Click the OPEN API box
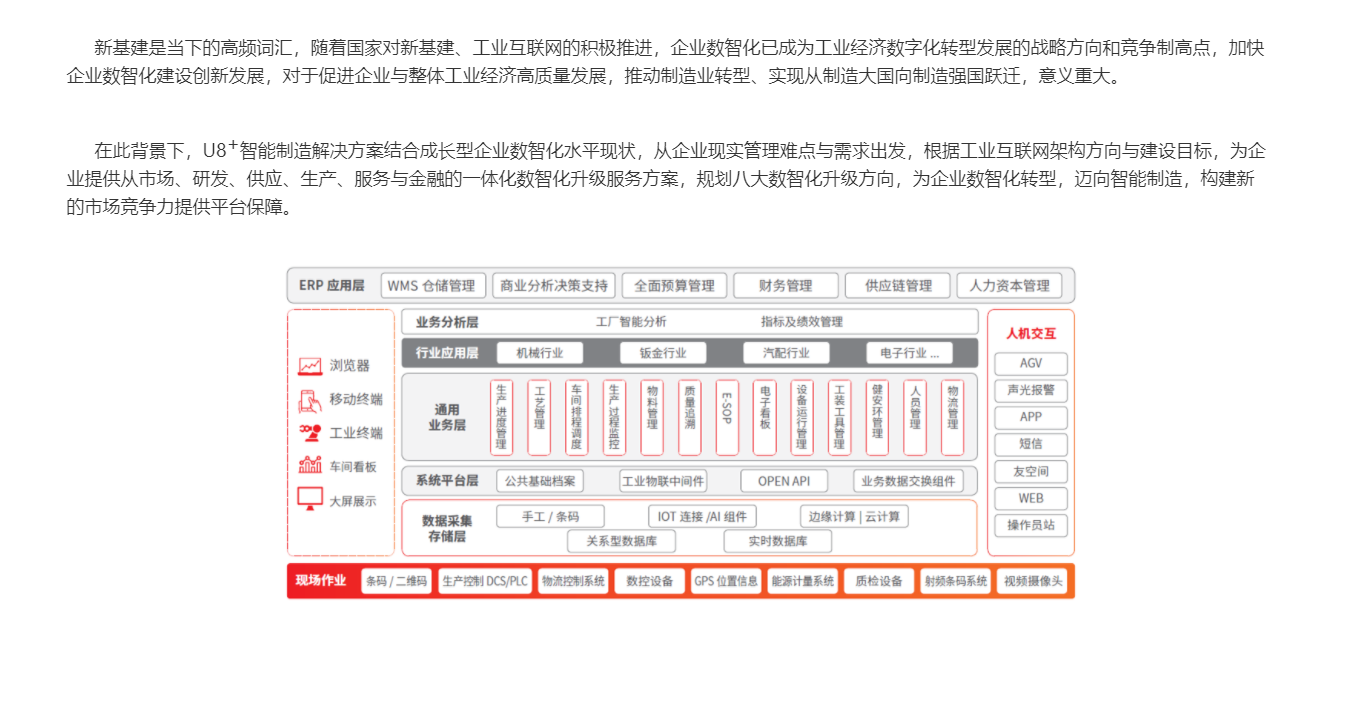Image resolution: width=1348 pixels, height=721 pixels. click(x=784, y=481)
